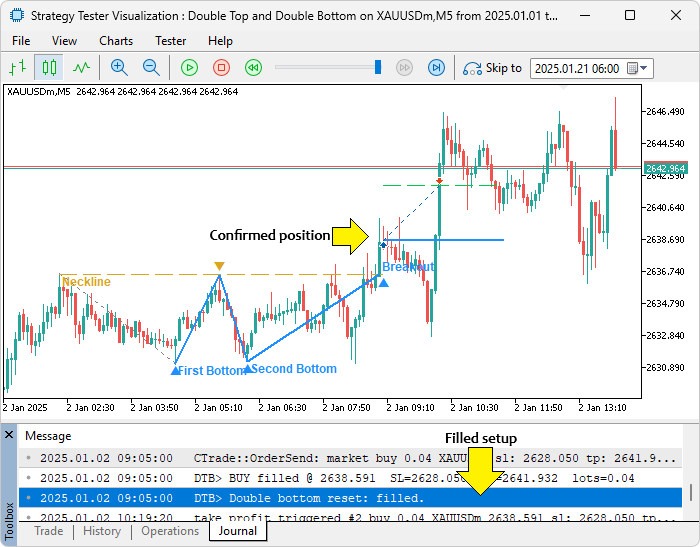
Task: Click the Strategy Tester window app icon
Action: point(17,16)
